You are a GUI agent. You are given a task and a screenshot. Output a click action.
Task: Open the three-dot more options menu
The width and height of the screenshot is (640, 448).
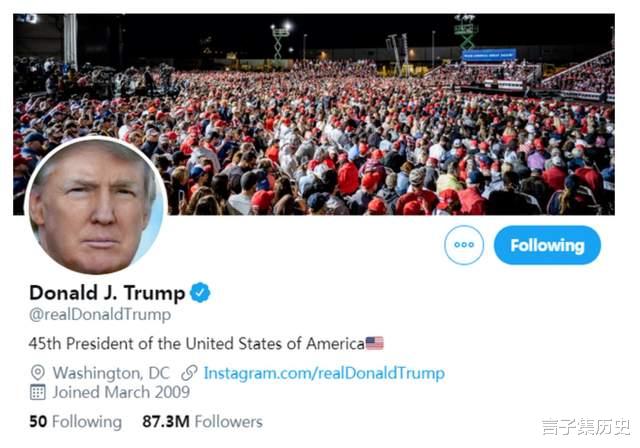tap(464, 245)
